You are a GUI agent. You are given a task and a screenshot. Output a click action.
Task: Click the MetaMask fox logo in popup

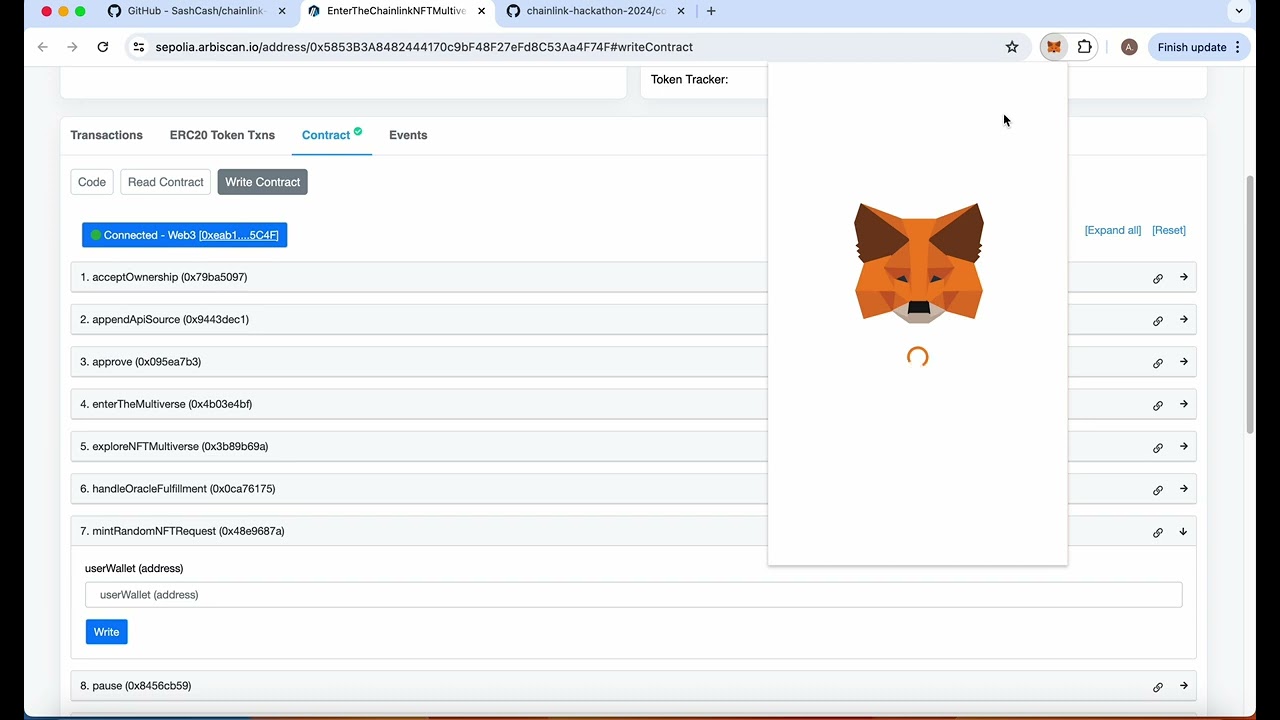919,263
